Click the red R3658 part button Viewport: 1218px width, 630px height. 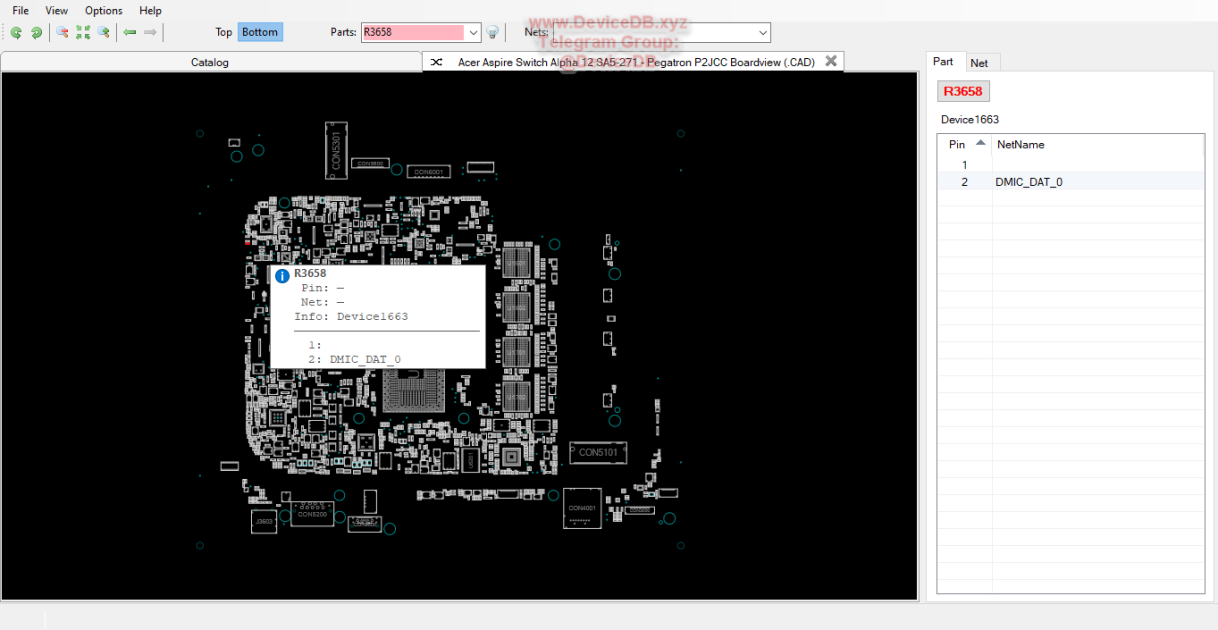(x=963, y=91)
